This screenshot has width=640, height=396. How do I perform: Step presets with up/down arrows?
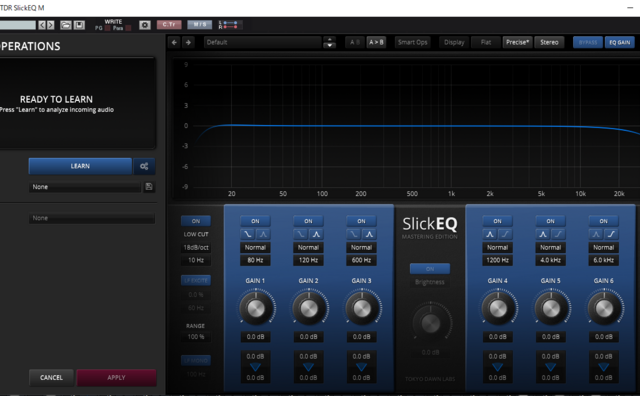click(x=329, y=42)
